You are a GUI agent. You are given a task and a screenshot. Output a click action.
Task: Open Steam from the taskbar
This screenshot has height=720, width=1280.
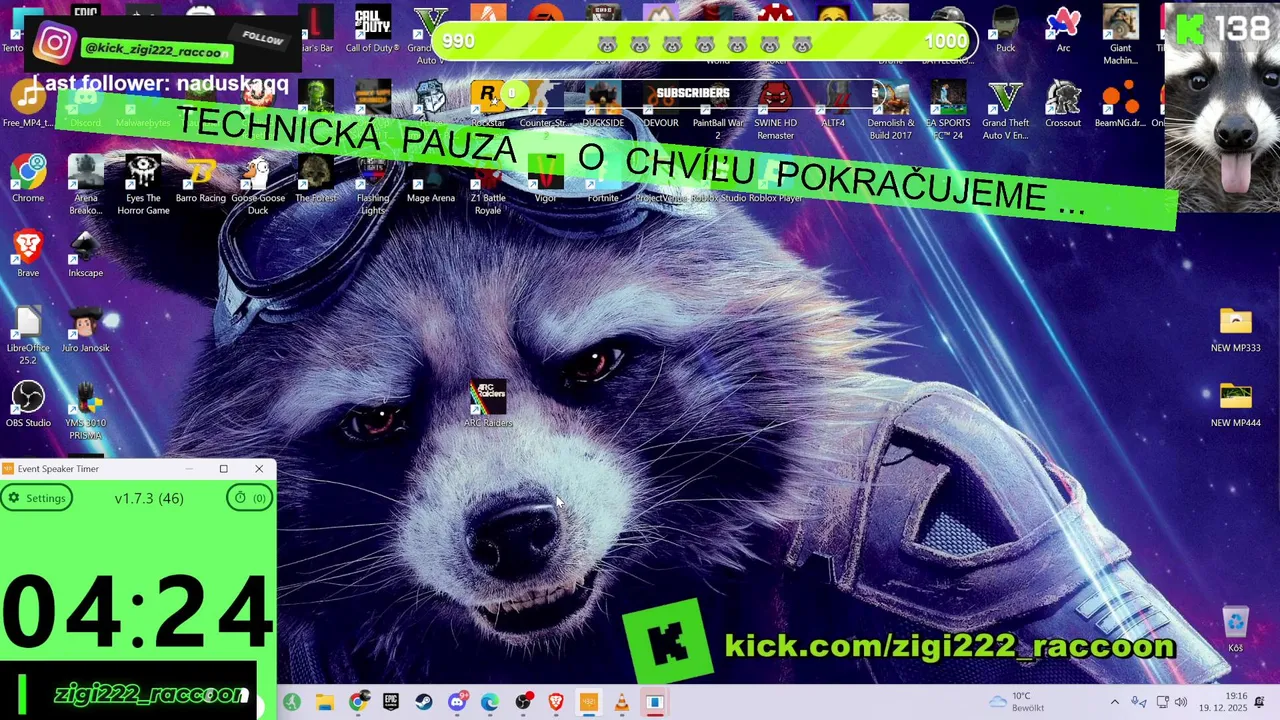click(x=423, y=702)
